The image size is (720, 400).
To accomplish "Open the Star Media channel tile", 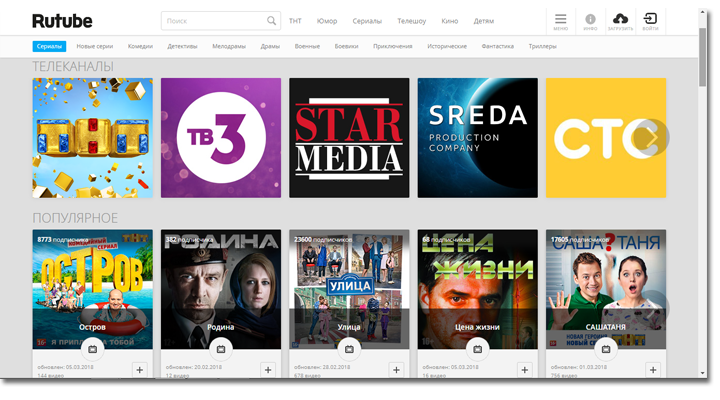I will pyautogui.click(x=349, y=138).
